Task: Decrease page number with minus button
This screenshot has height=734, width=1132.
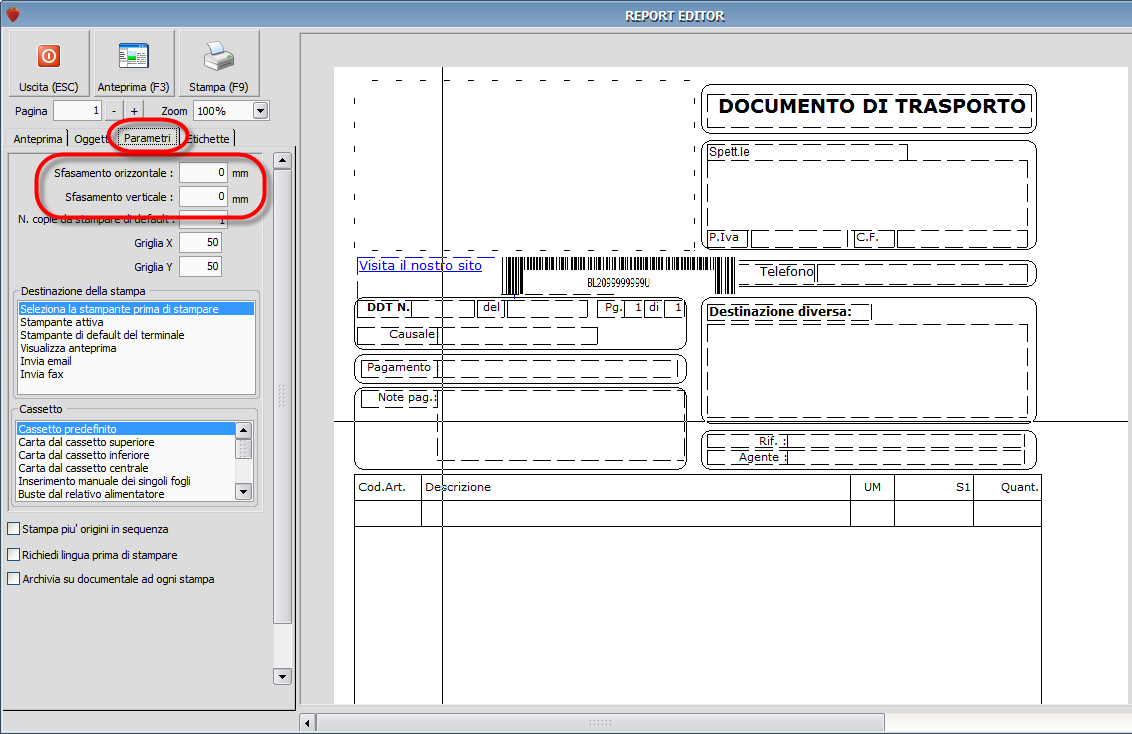Action: click(x=114, y=111)
